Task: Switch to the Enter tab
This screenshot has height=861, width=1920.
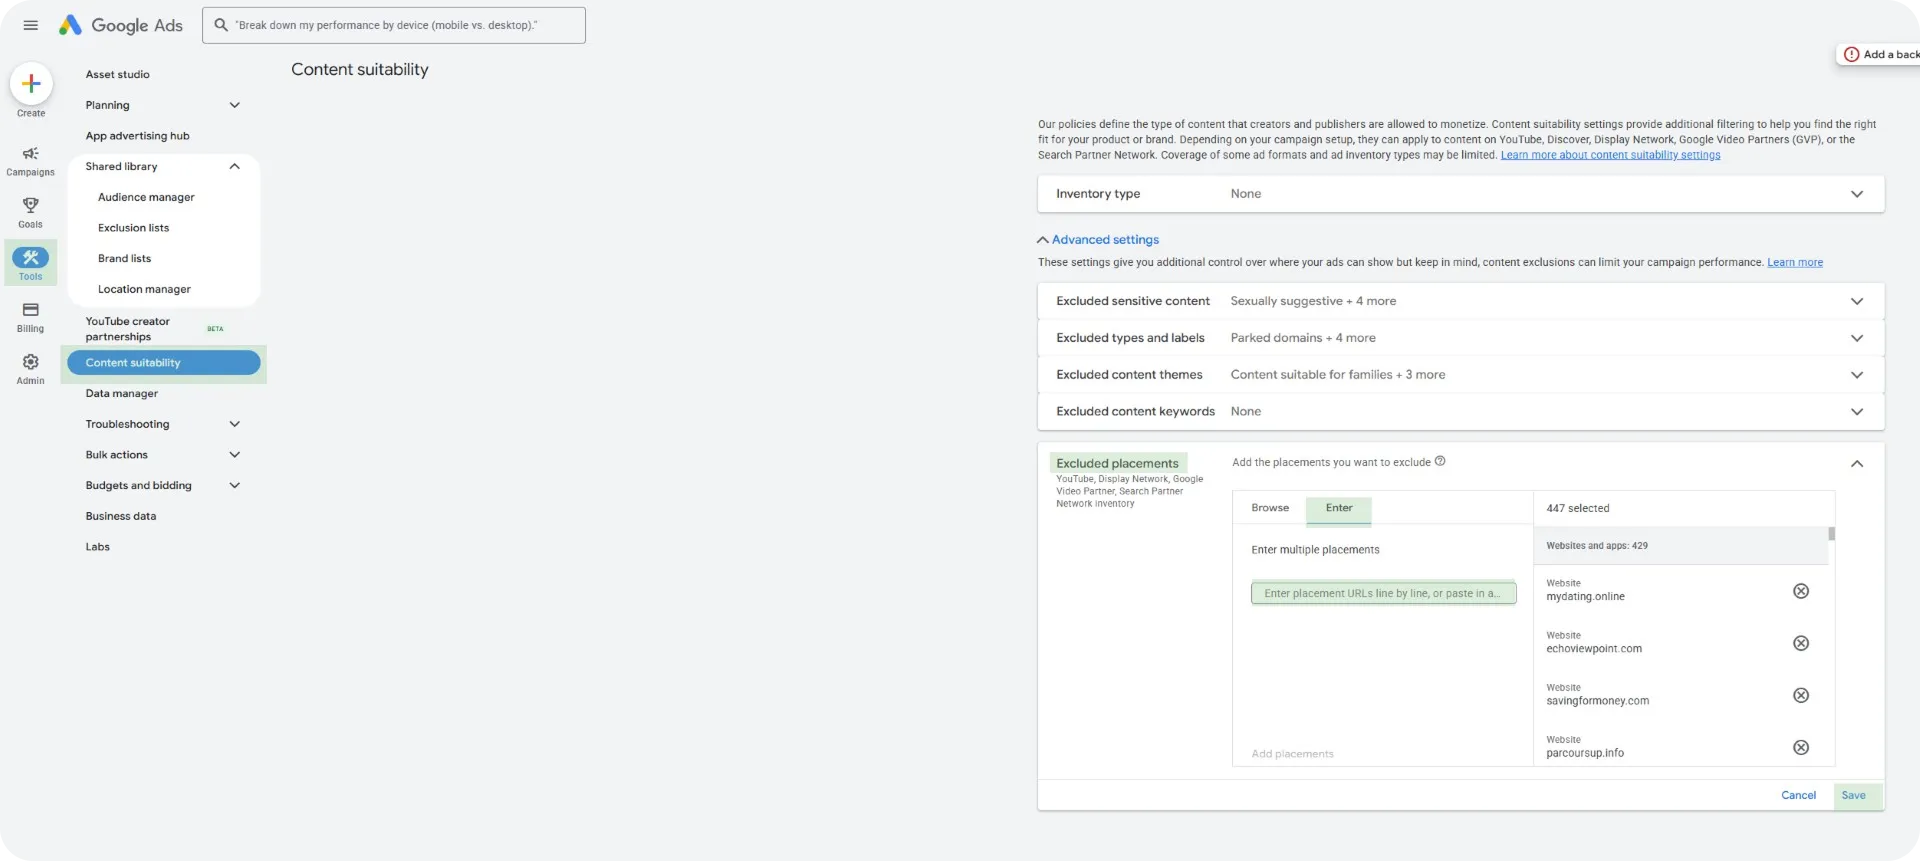Action: pos(1339,508)
